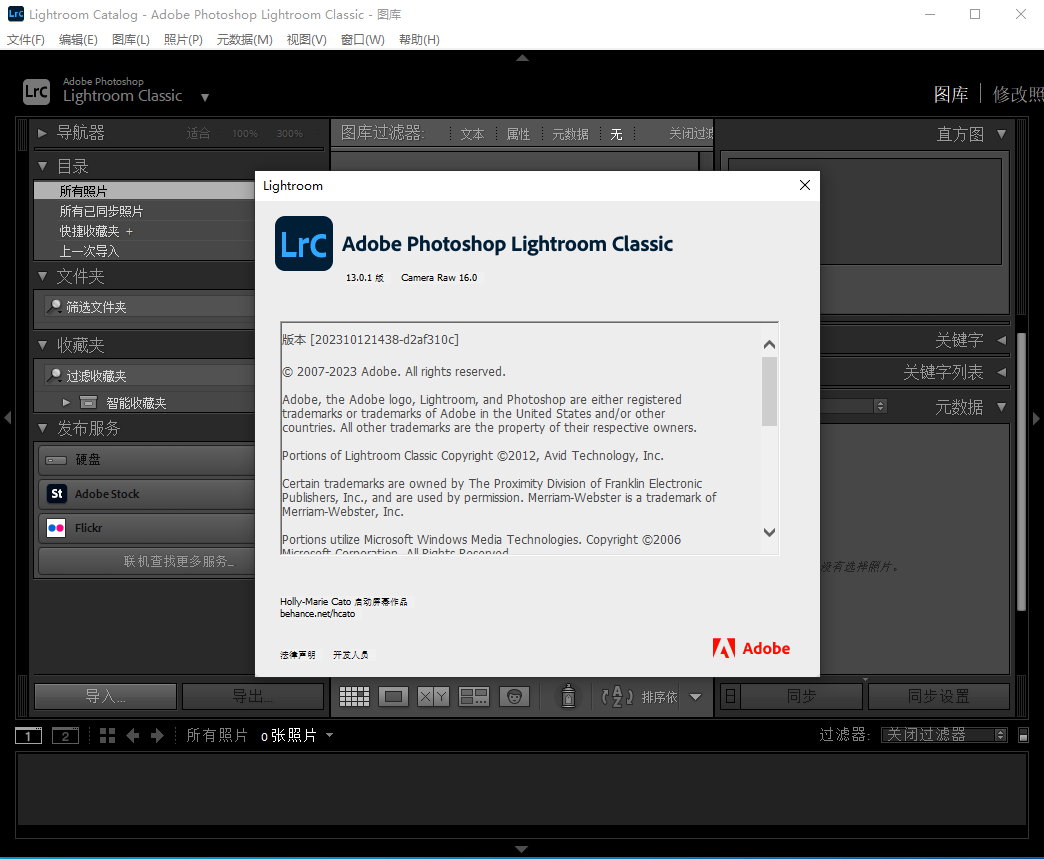1044x859 pixels.
Task: Collapse the 发布服务 panel
Action: tap(43, 428)
